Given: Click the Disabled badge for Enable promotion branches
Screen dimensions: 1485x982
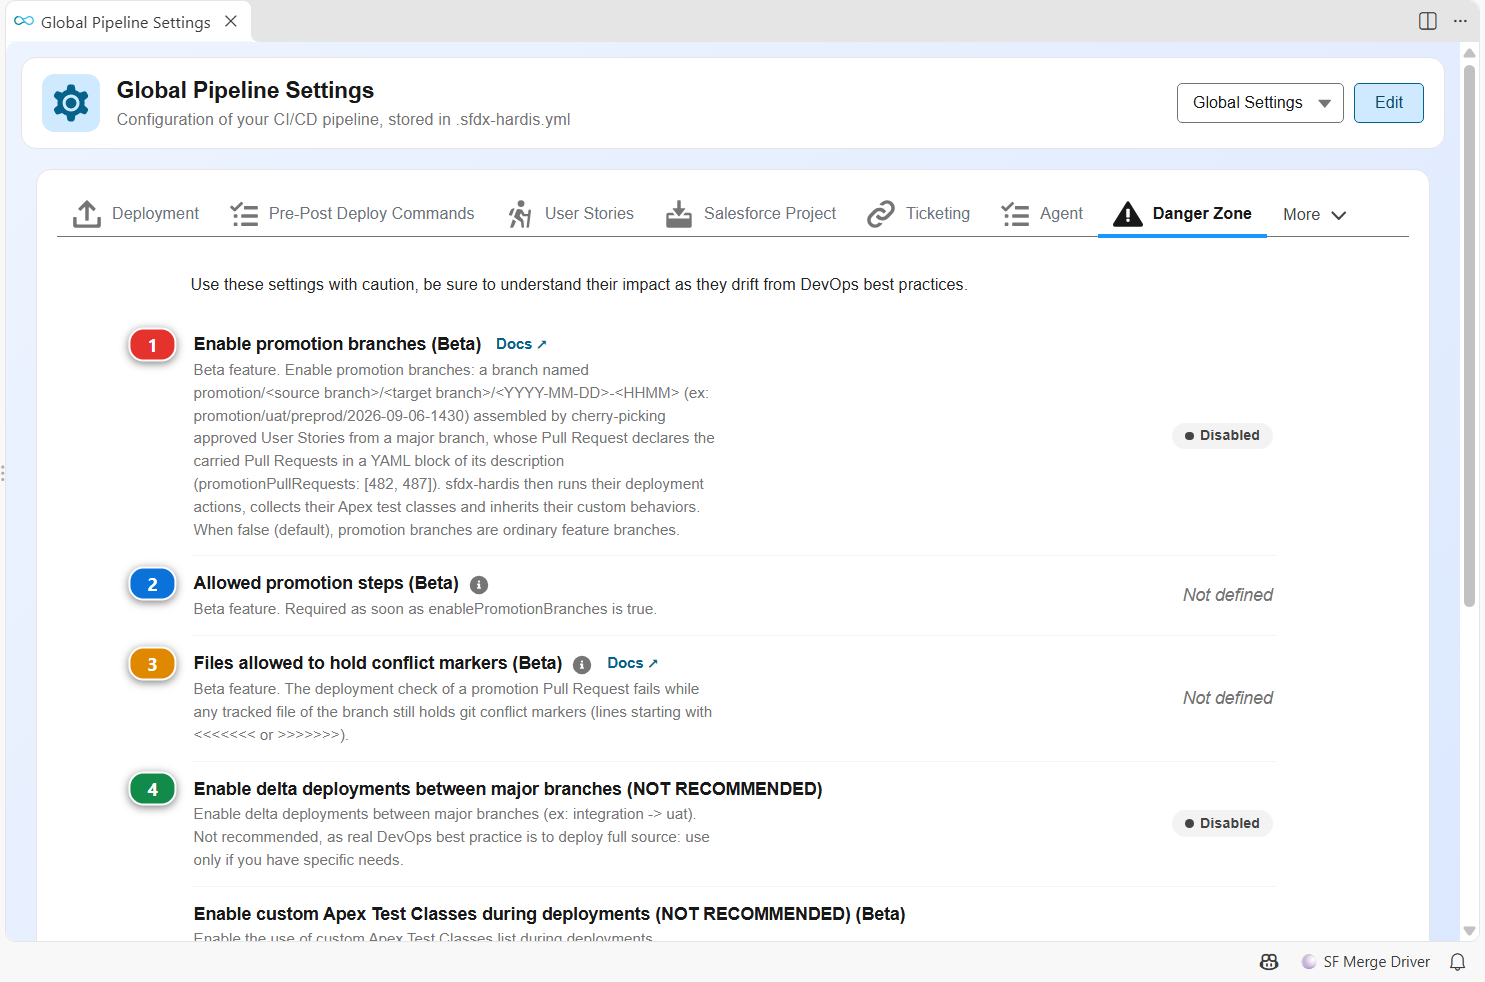Looking at the screenshot, I should (x=1222, y=436).
